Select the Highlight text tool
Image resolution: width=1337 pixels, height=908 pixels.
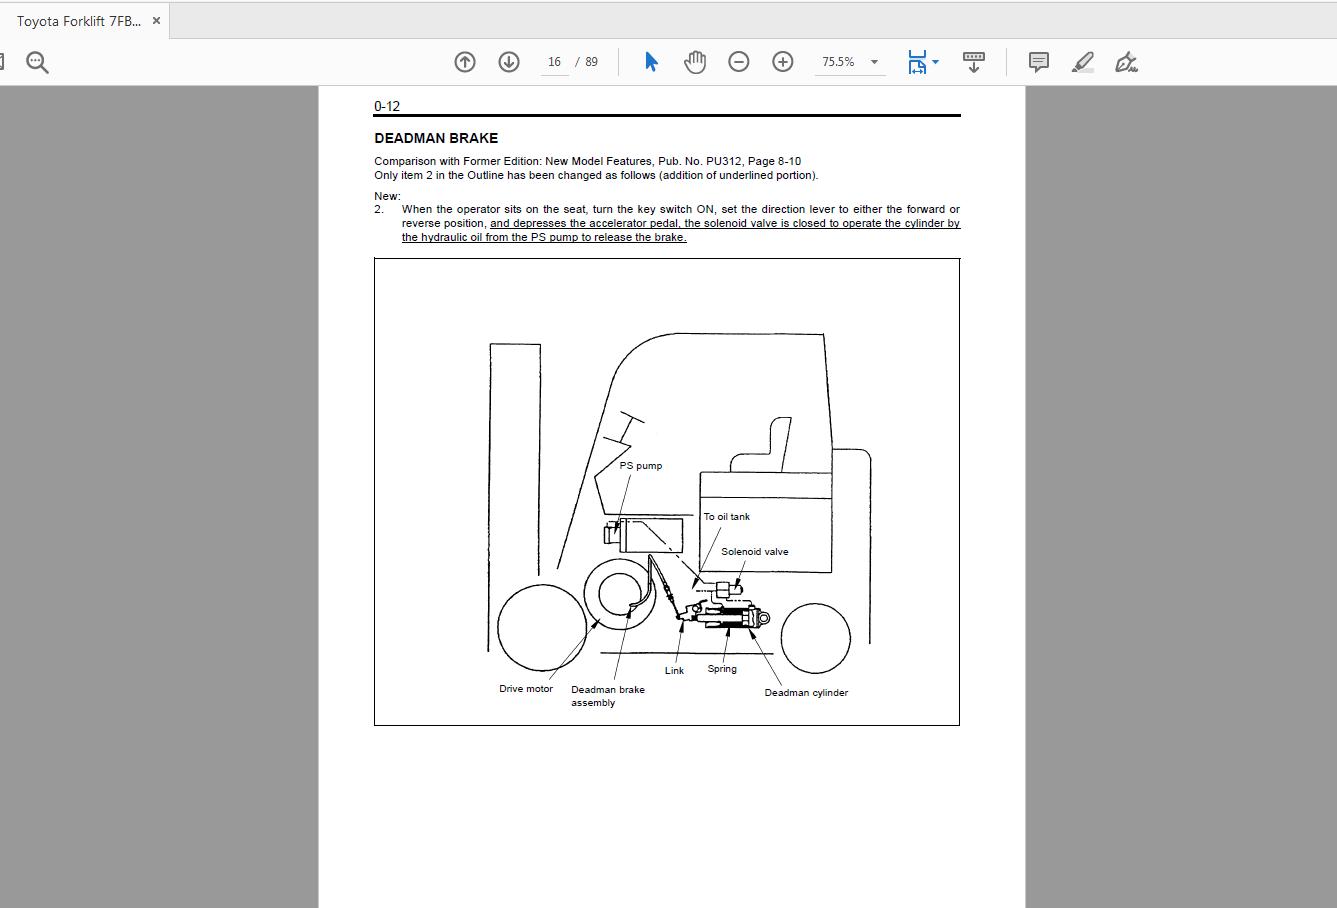point(1082,61)
